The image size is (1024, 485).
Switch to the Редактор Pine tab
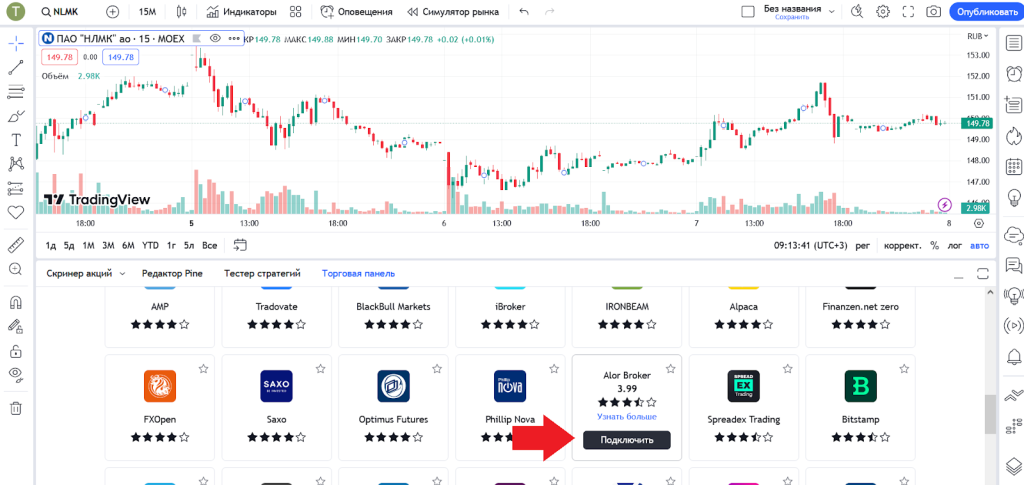coord(172,274)
